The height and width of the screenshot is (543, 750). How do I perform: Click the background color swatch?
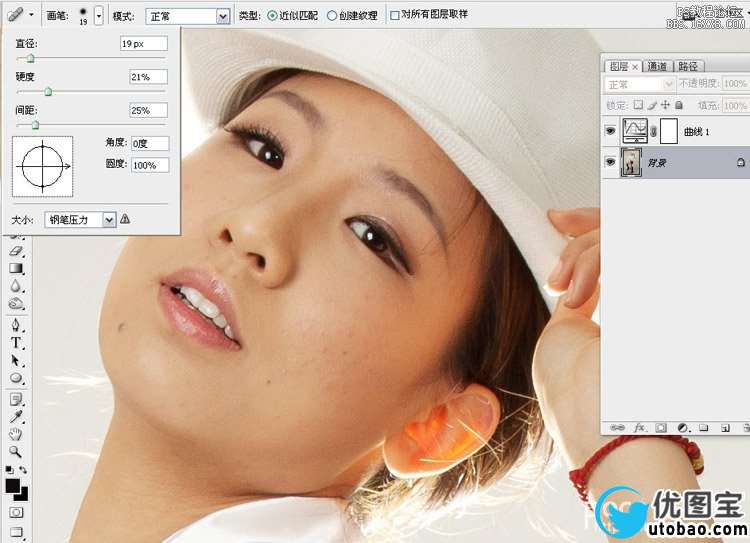coord(24,495)
